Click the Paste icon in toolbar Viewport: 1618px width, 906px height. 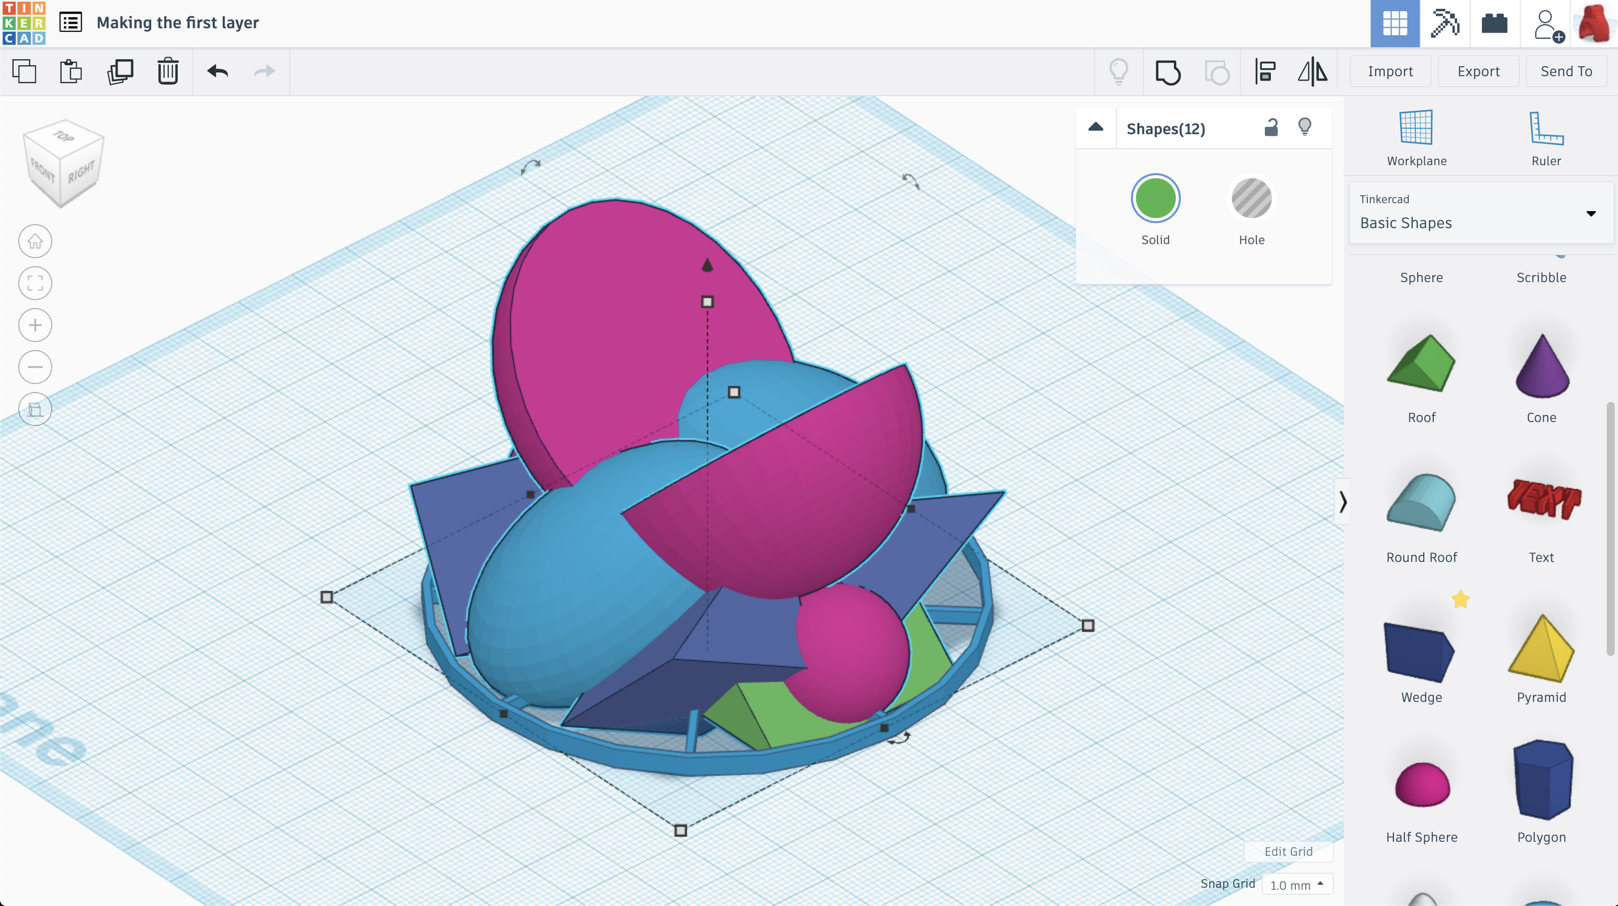click(71, 71)
